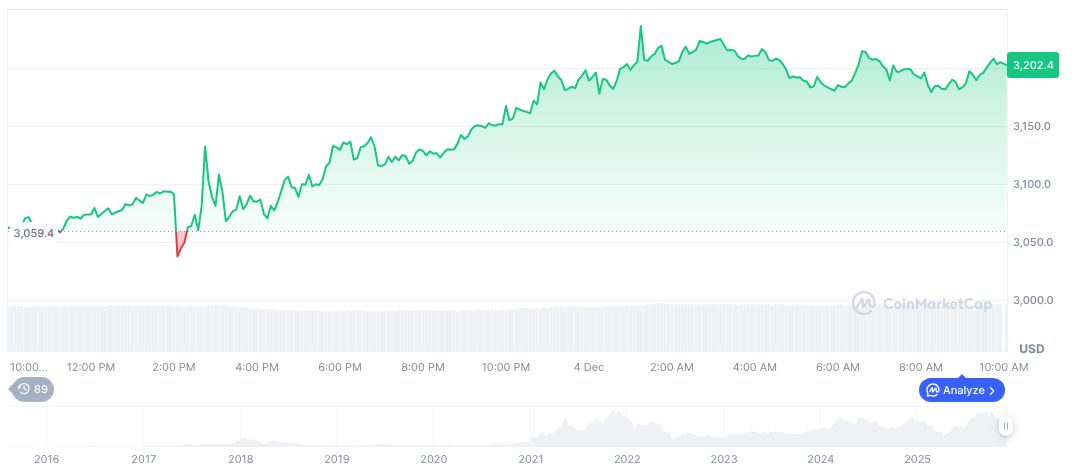Click the chart icon inside the Analyze button
This screenshot has width=1072, height=470.
point(932,390)
